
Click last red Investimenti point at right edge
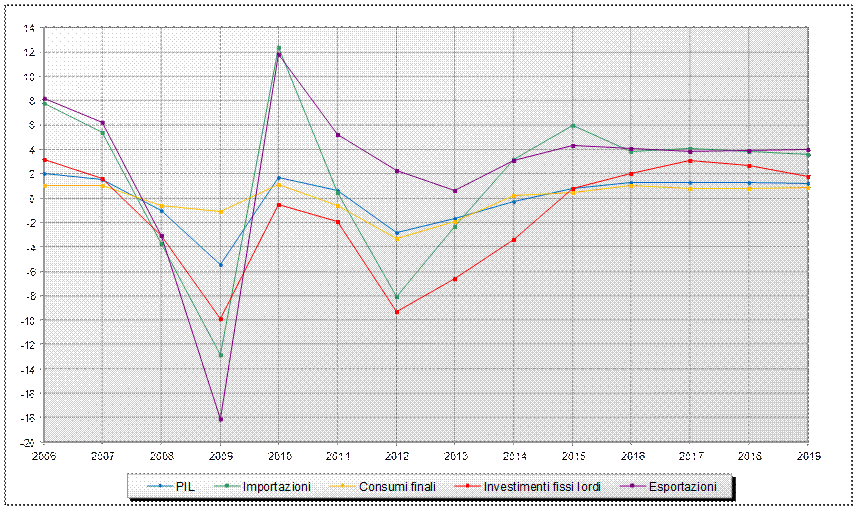[808, 177]
